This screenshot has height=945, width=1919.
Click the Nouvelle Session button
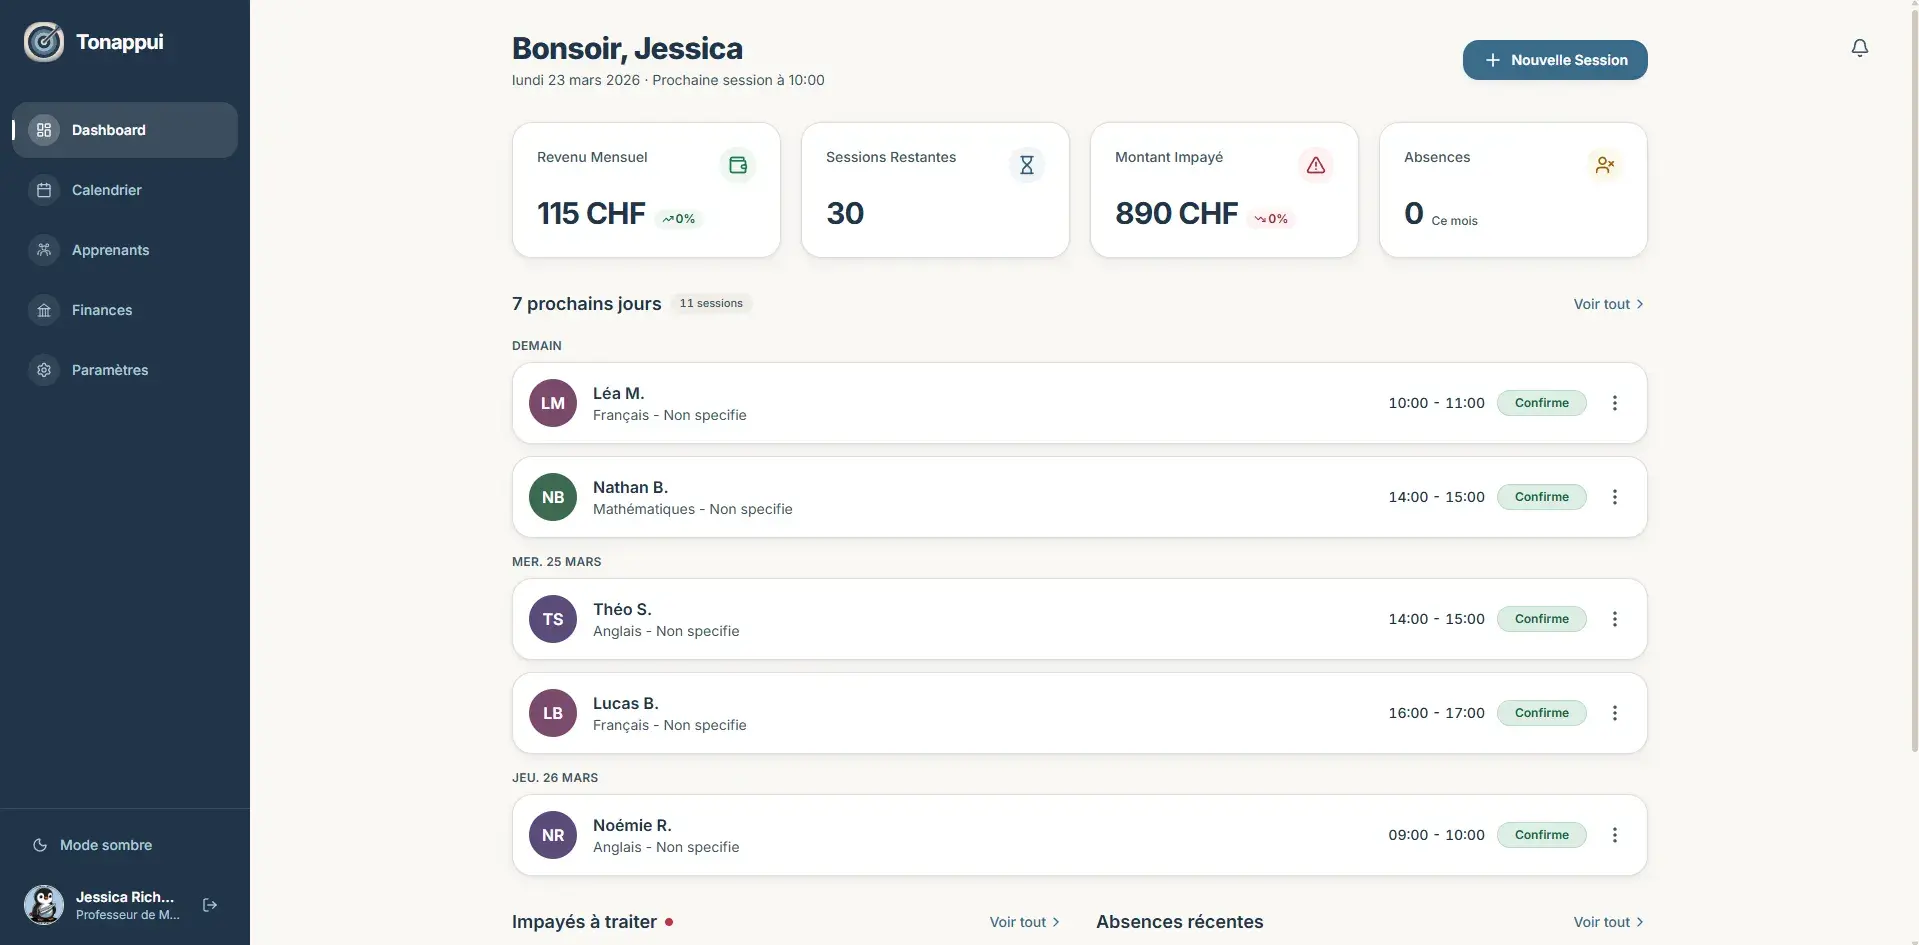coord(1554,60)
